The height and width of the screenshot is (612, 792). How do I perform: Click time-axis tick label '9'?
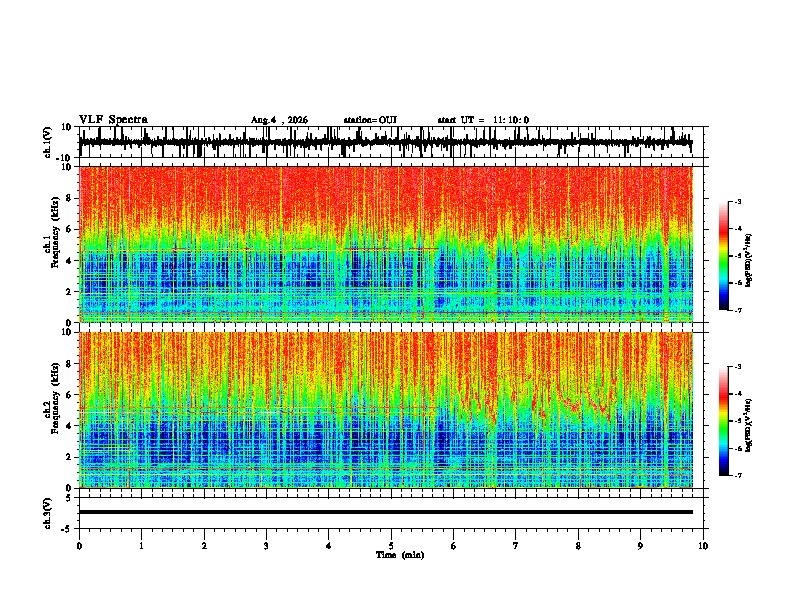(640, 546)
